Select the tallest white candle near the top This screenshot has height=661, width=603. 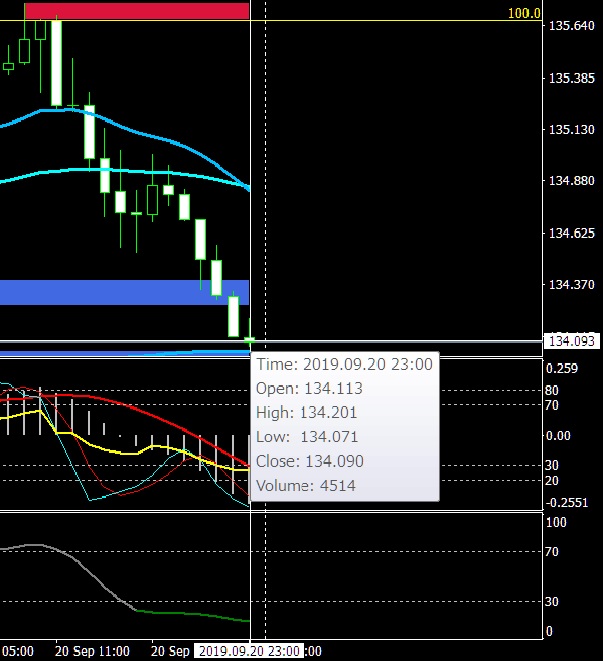pos(57,62)
